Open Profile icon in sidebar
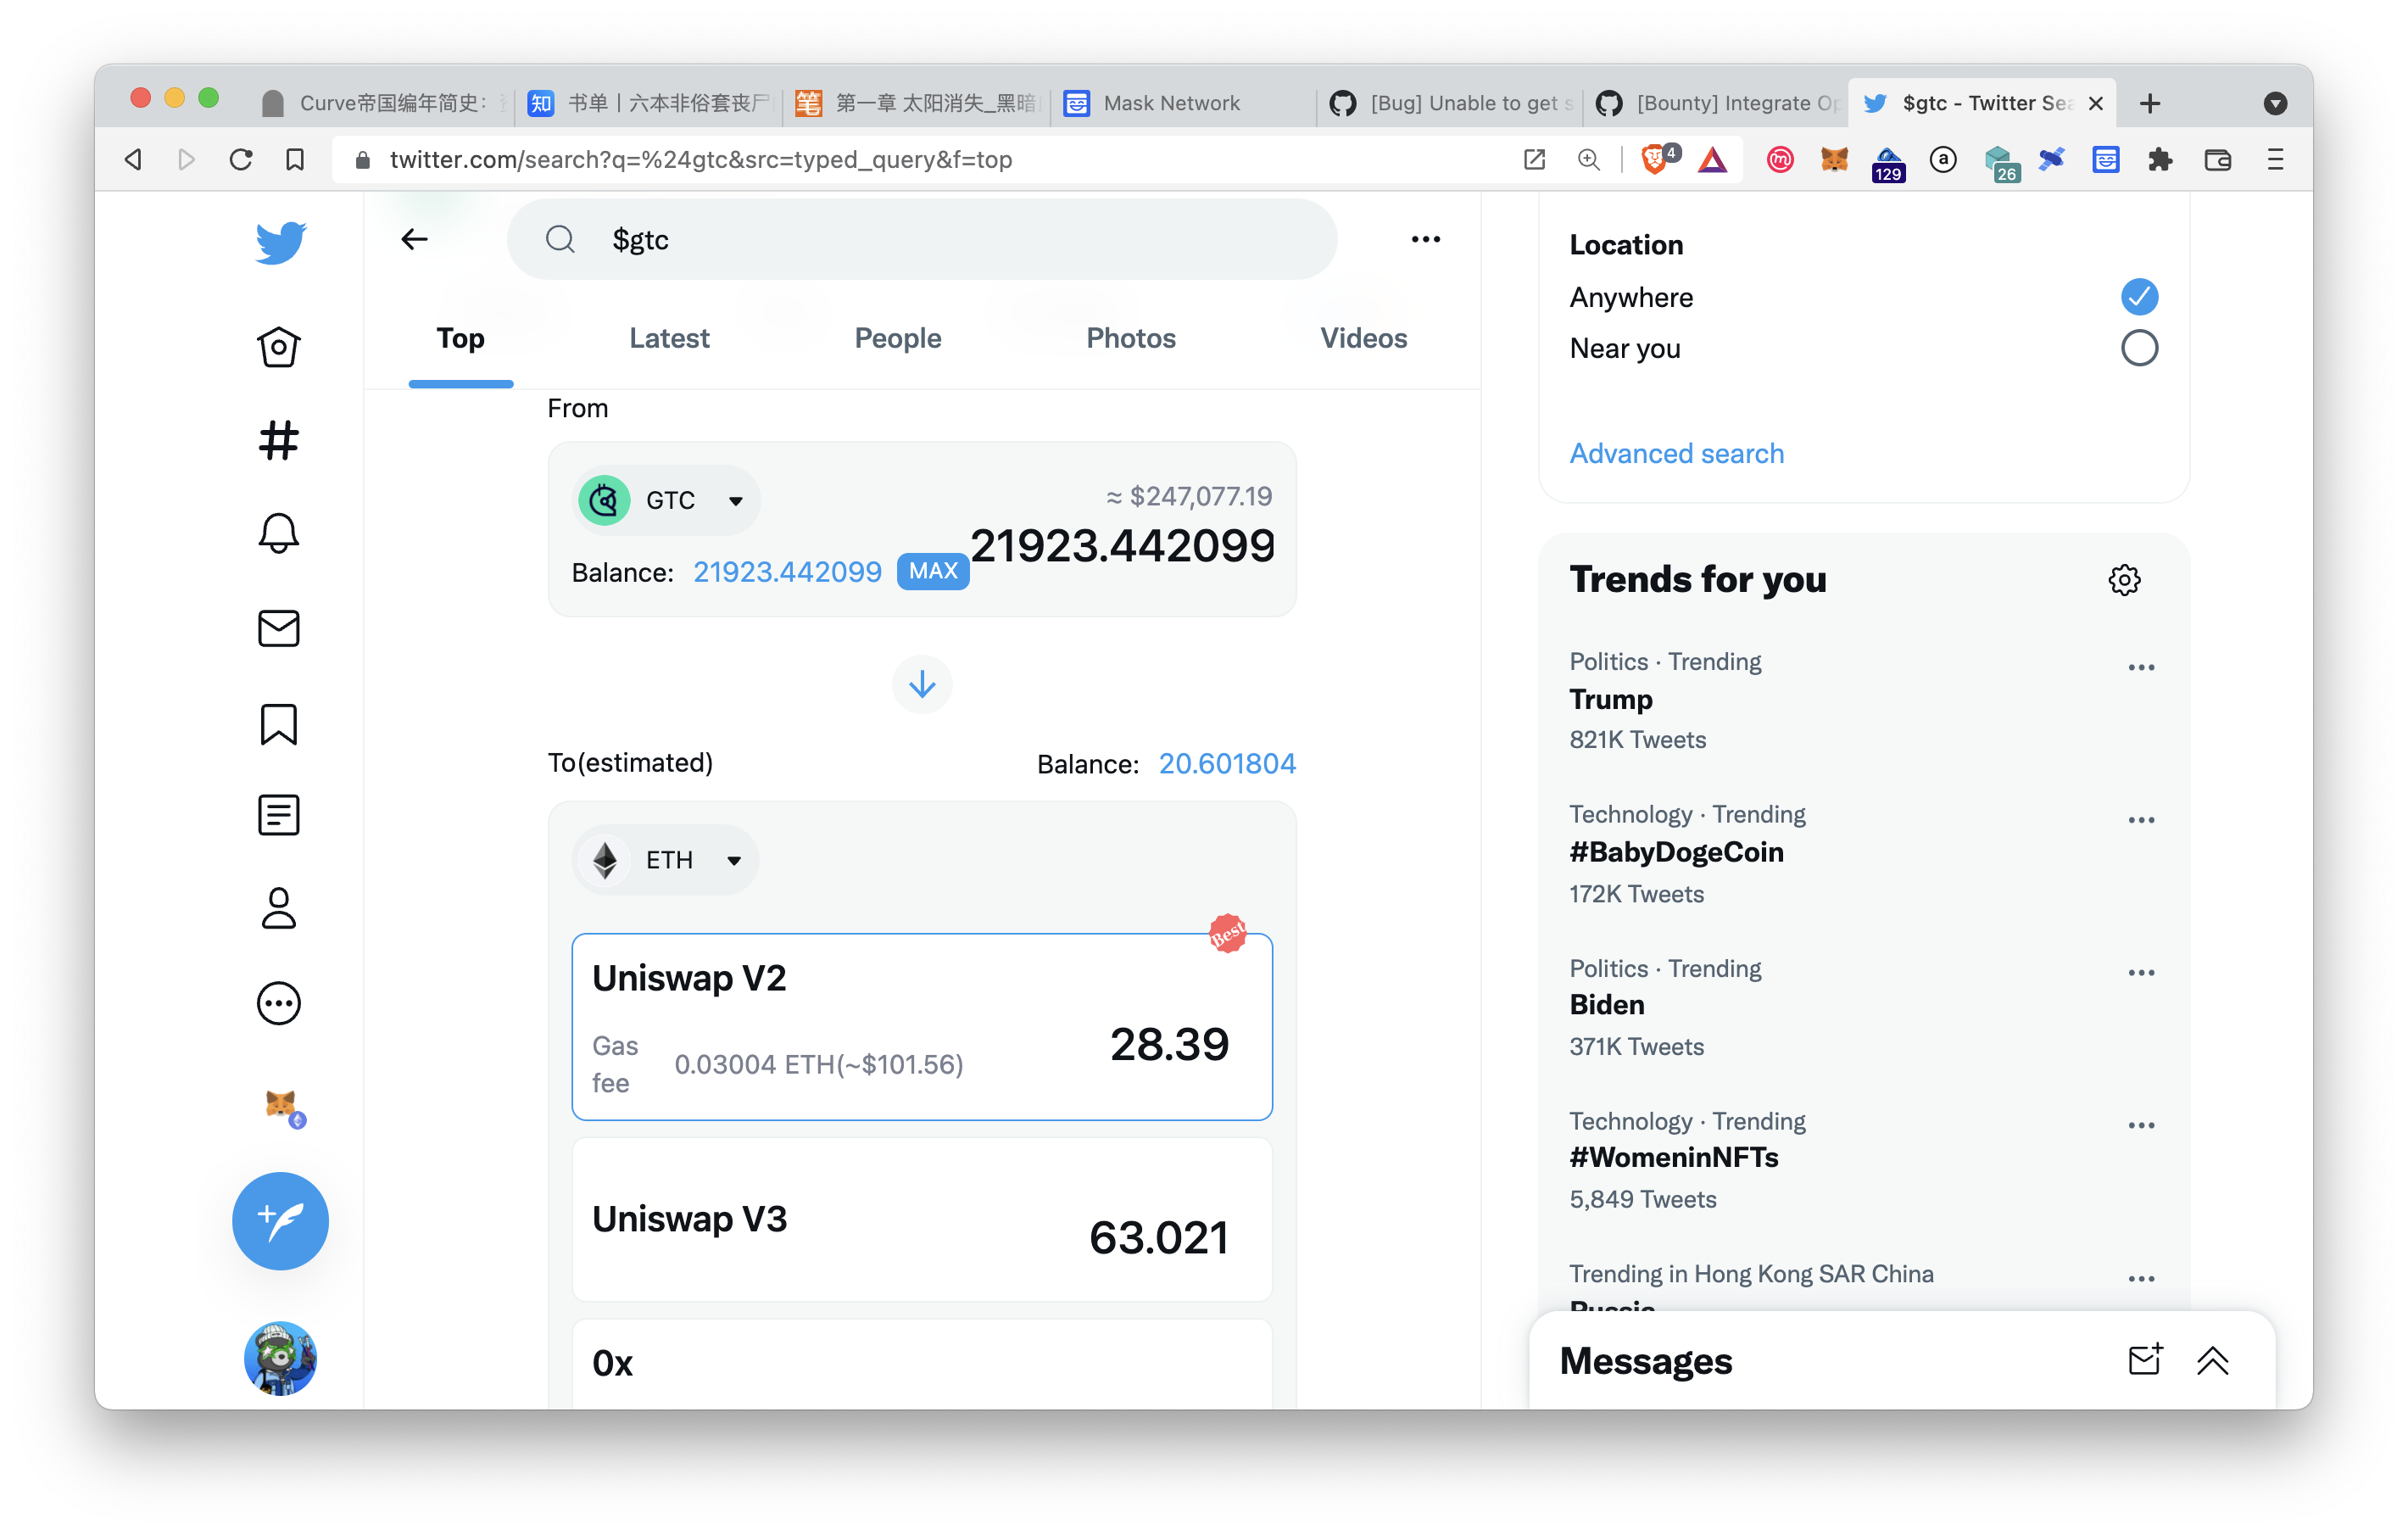 (279, 908)
